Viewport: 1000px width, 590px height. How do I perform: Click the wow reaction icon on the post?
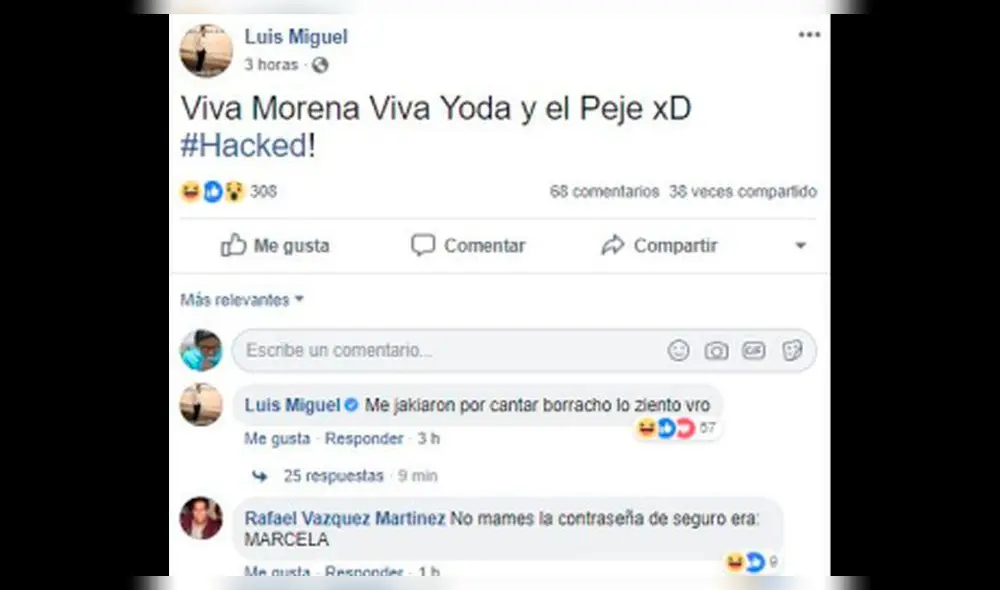tap(236, 191)
